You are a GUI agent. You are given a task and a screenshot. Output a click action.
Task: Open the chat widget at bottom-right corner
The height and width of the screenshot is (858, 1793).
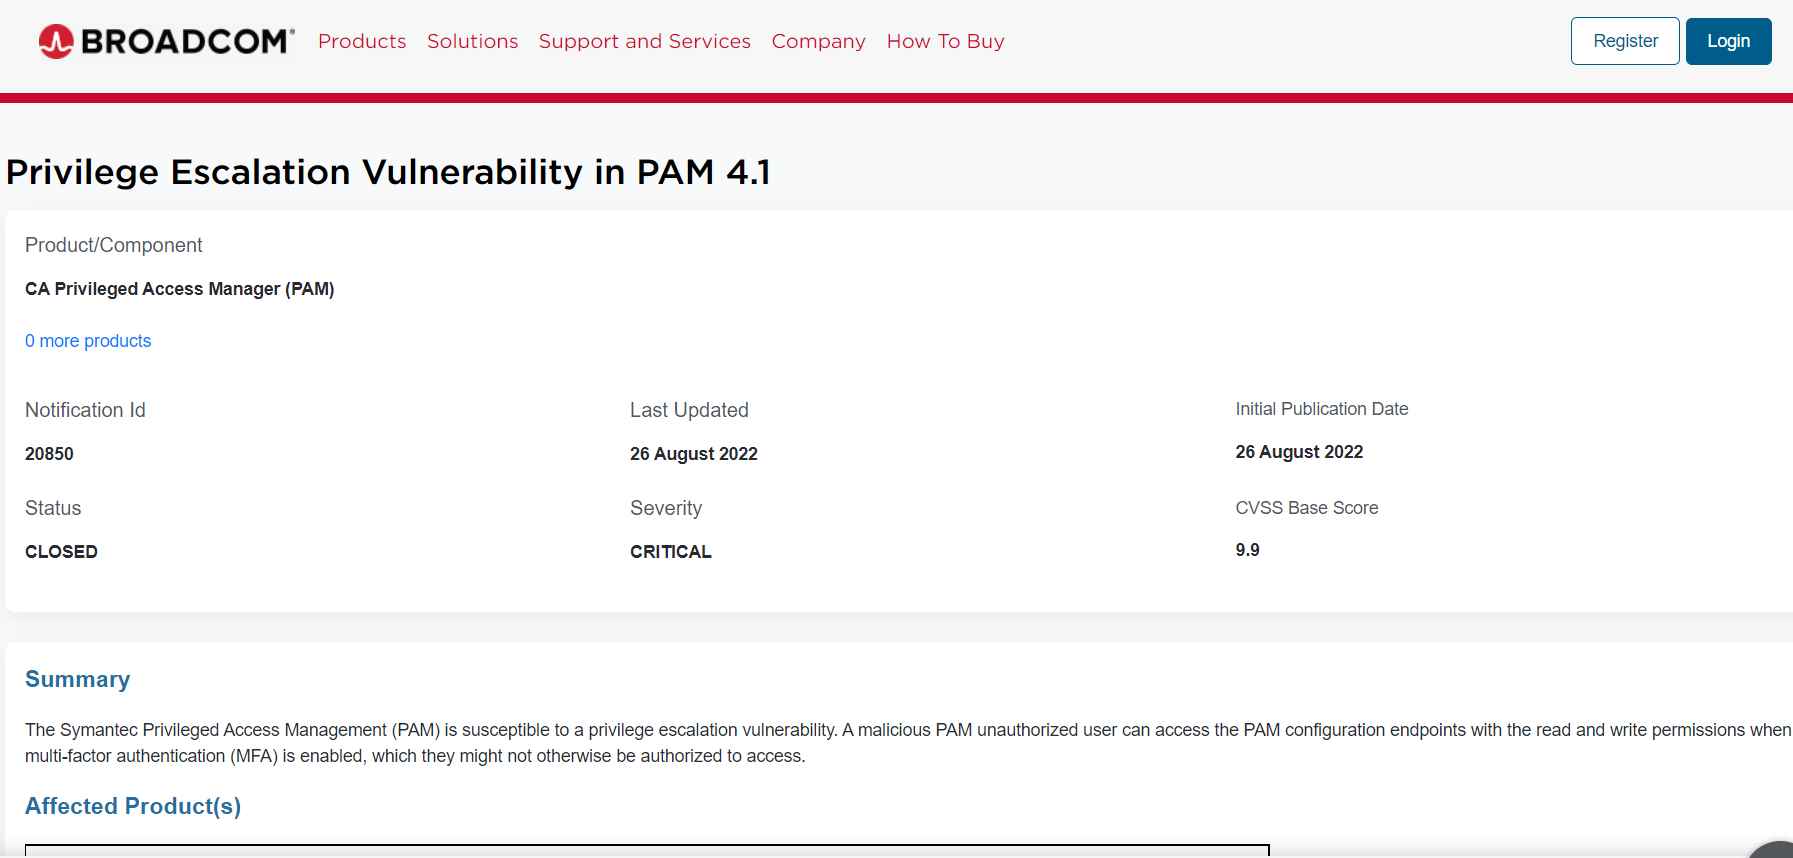click(1773, 849)
